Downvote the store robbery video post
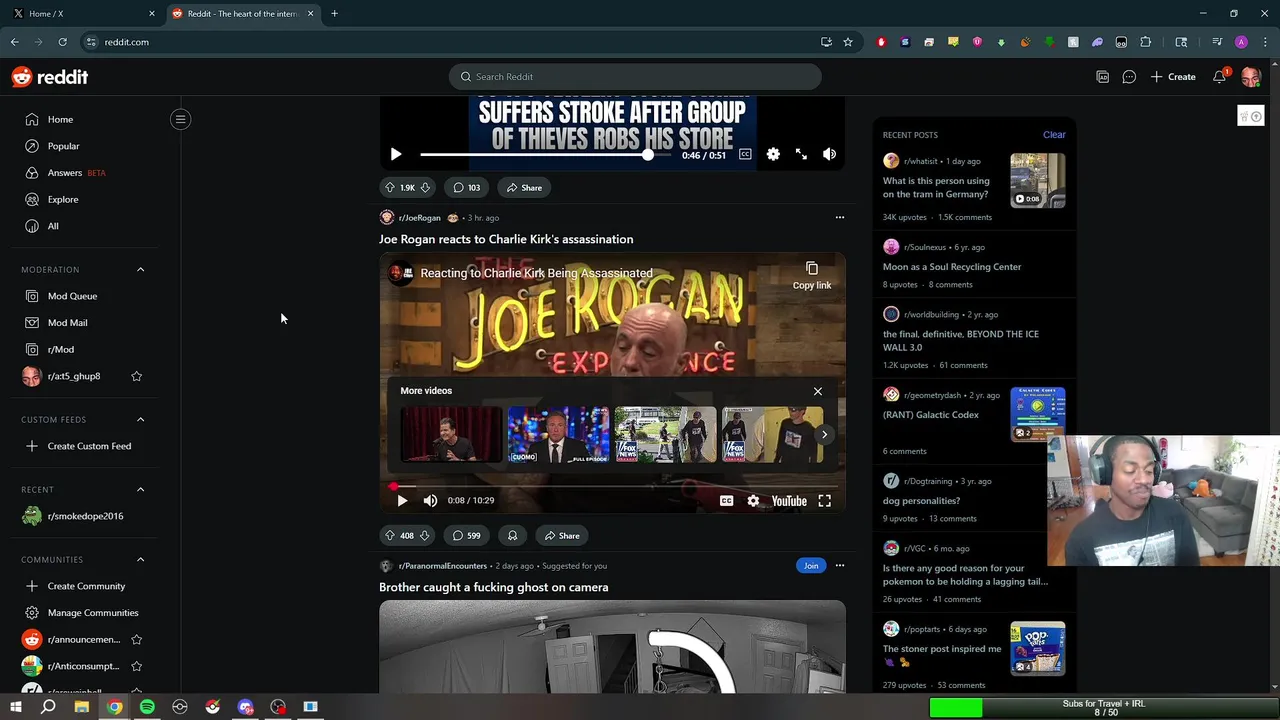 pos(425,187)
